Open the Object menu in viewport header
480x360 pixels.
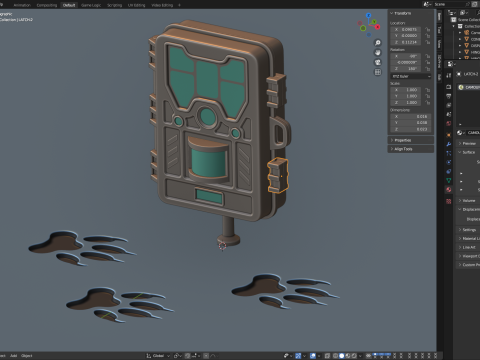pos(27,356)
